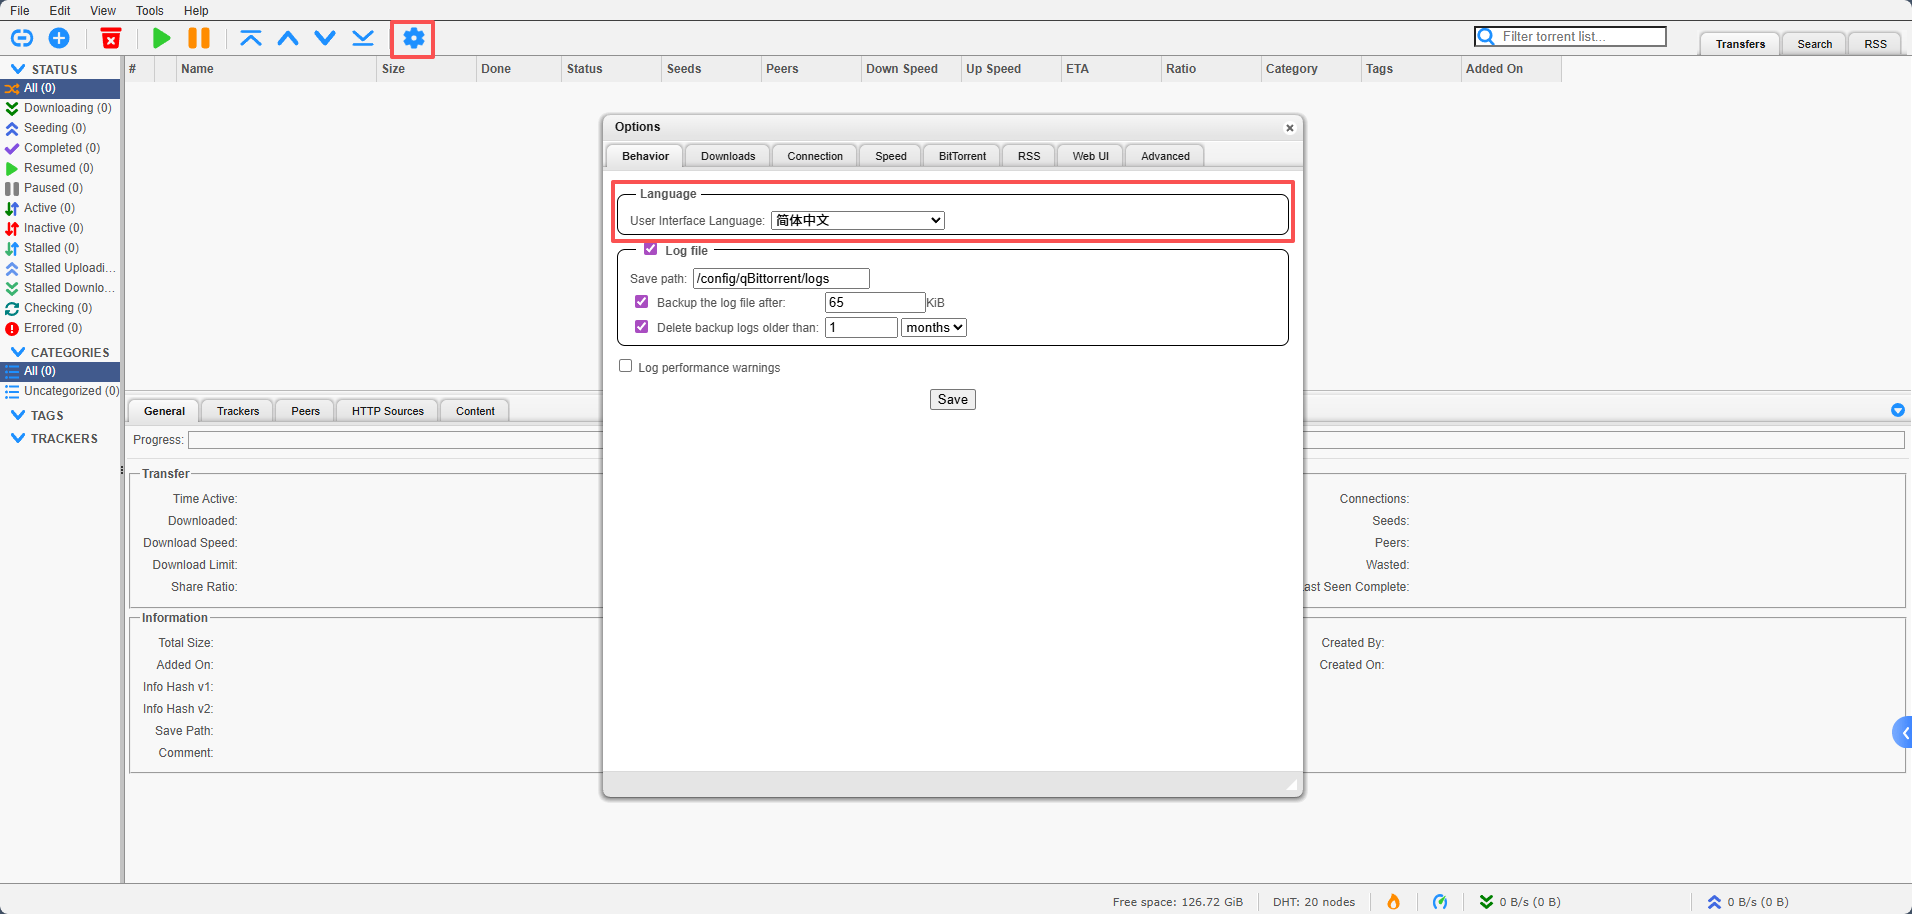Collapse the CATEGORIES sidebar section

[18, 352]
